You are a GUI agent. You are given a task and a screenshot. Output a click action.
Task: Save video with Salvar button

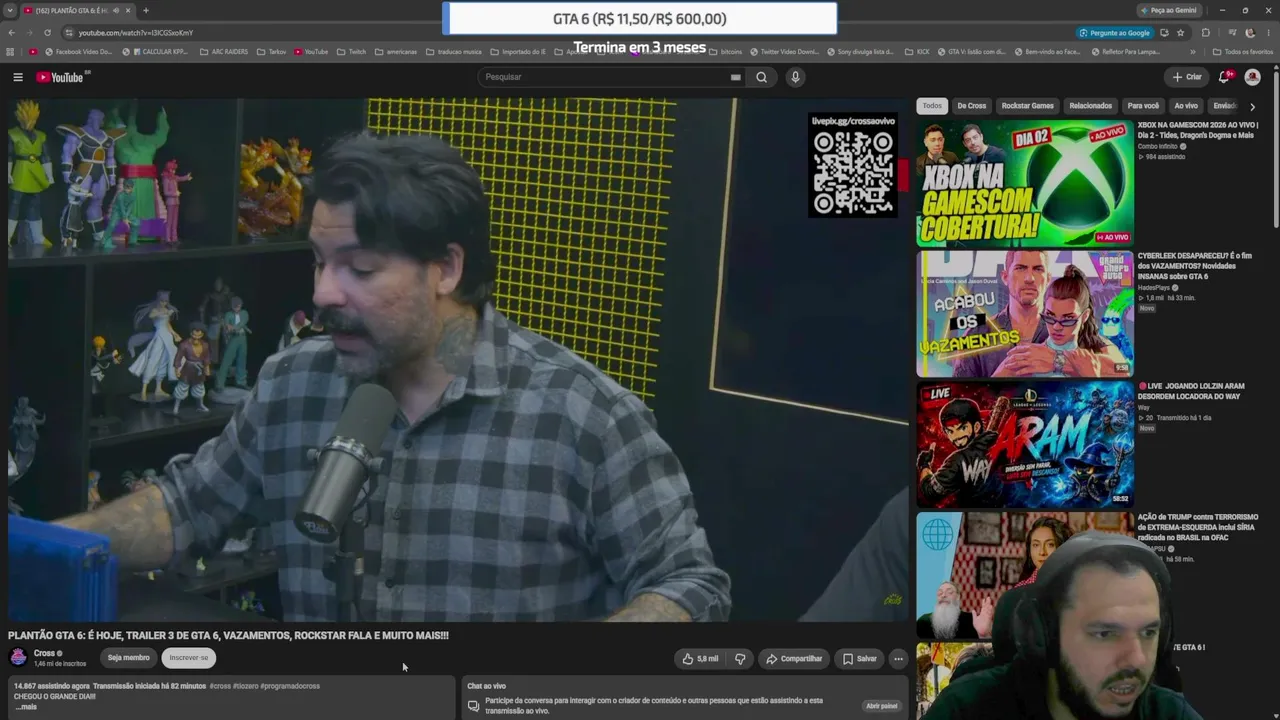coord(859,659)
